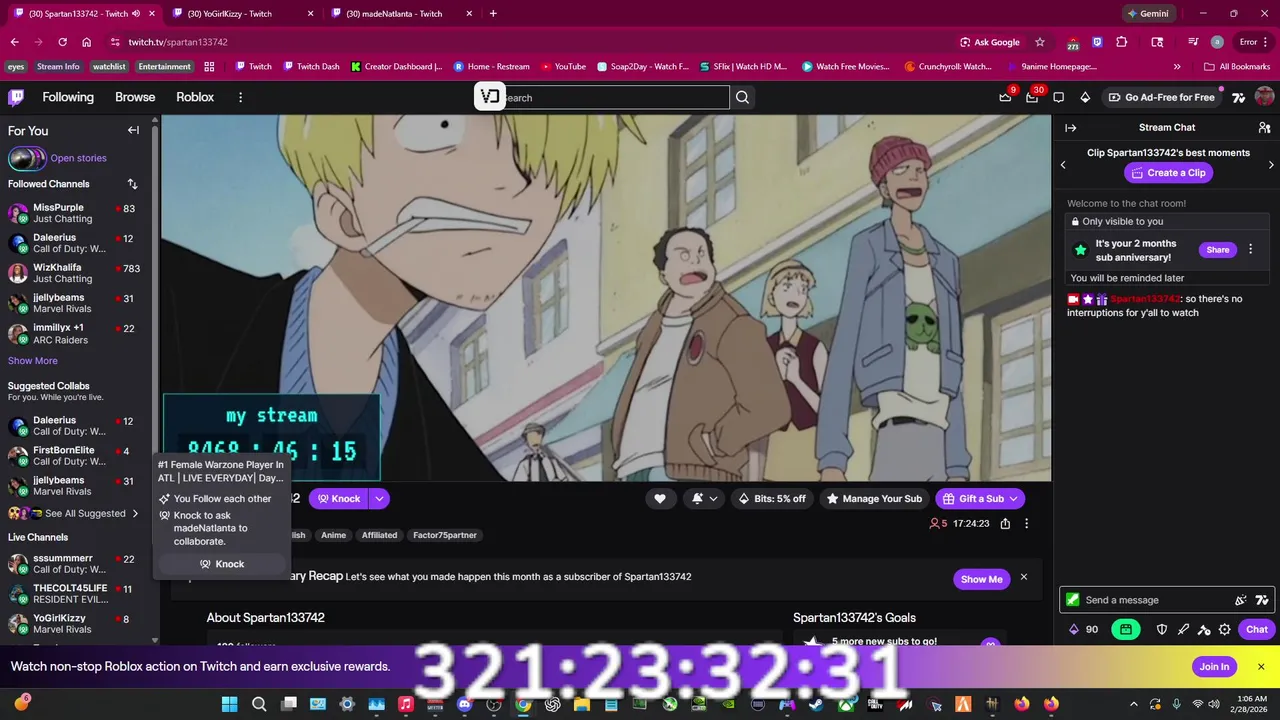This screenshot has height=720, width=1280.
Task: Collapse the left sidebar arrow
Action: (x=133, y=130)
